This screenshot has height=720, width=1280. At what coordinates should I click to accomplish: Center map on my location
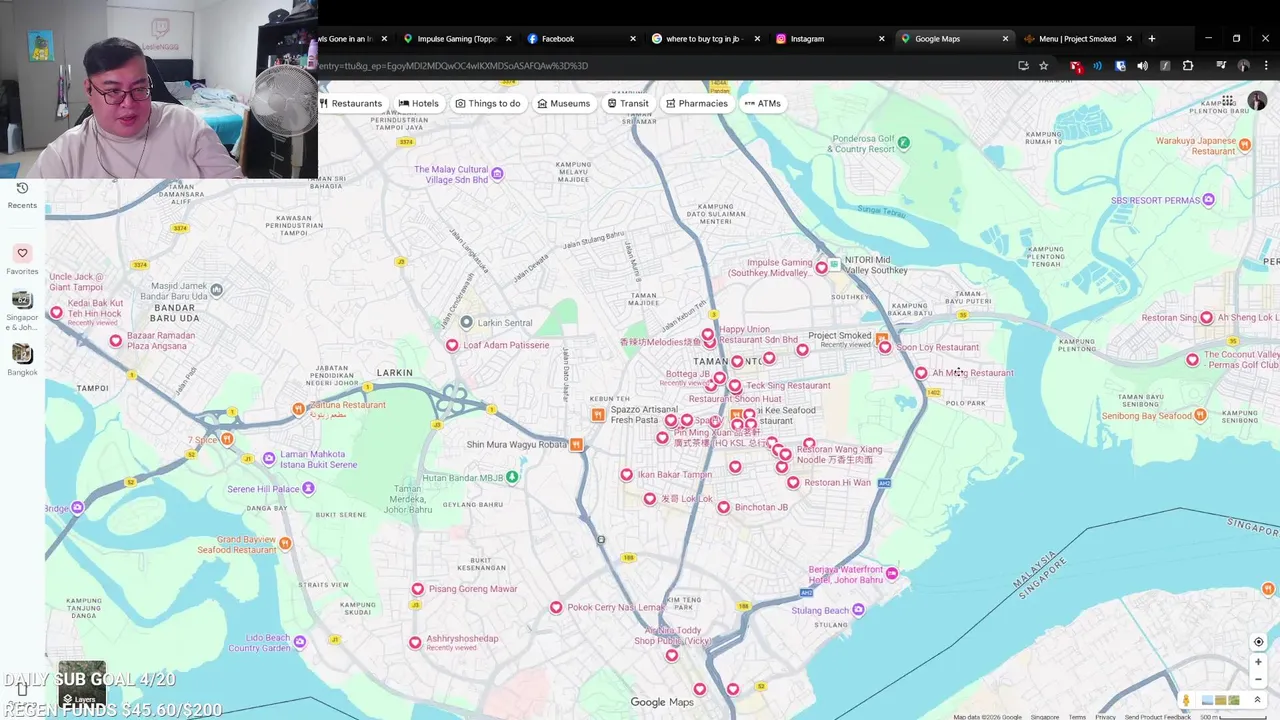[1258, 642]
